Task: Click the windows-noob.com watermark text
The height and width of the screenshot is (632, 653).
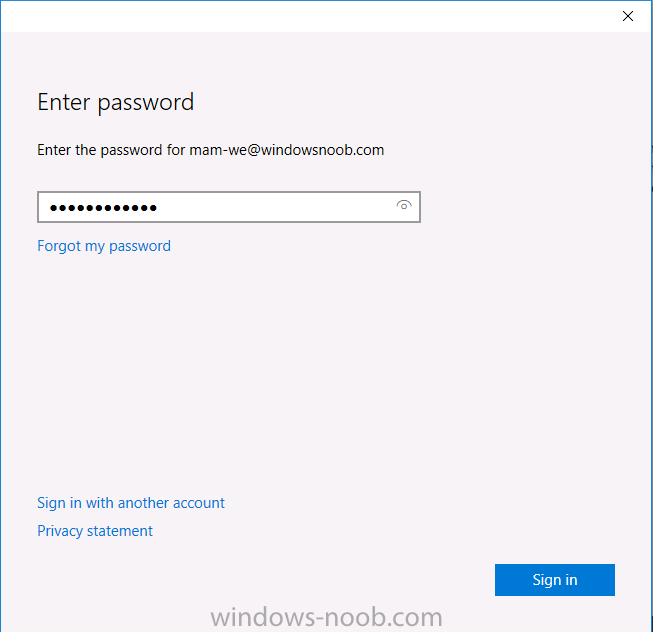Action: click(x=326, y=617)
